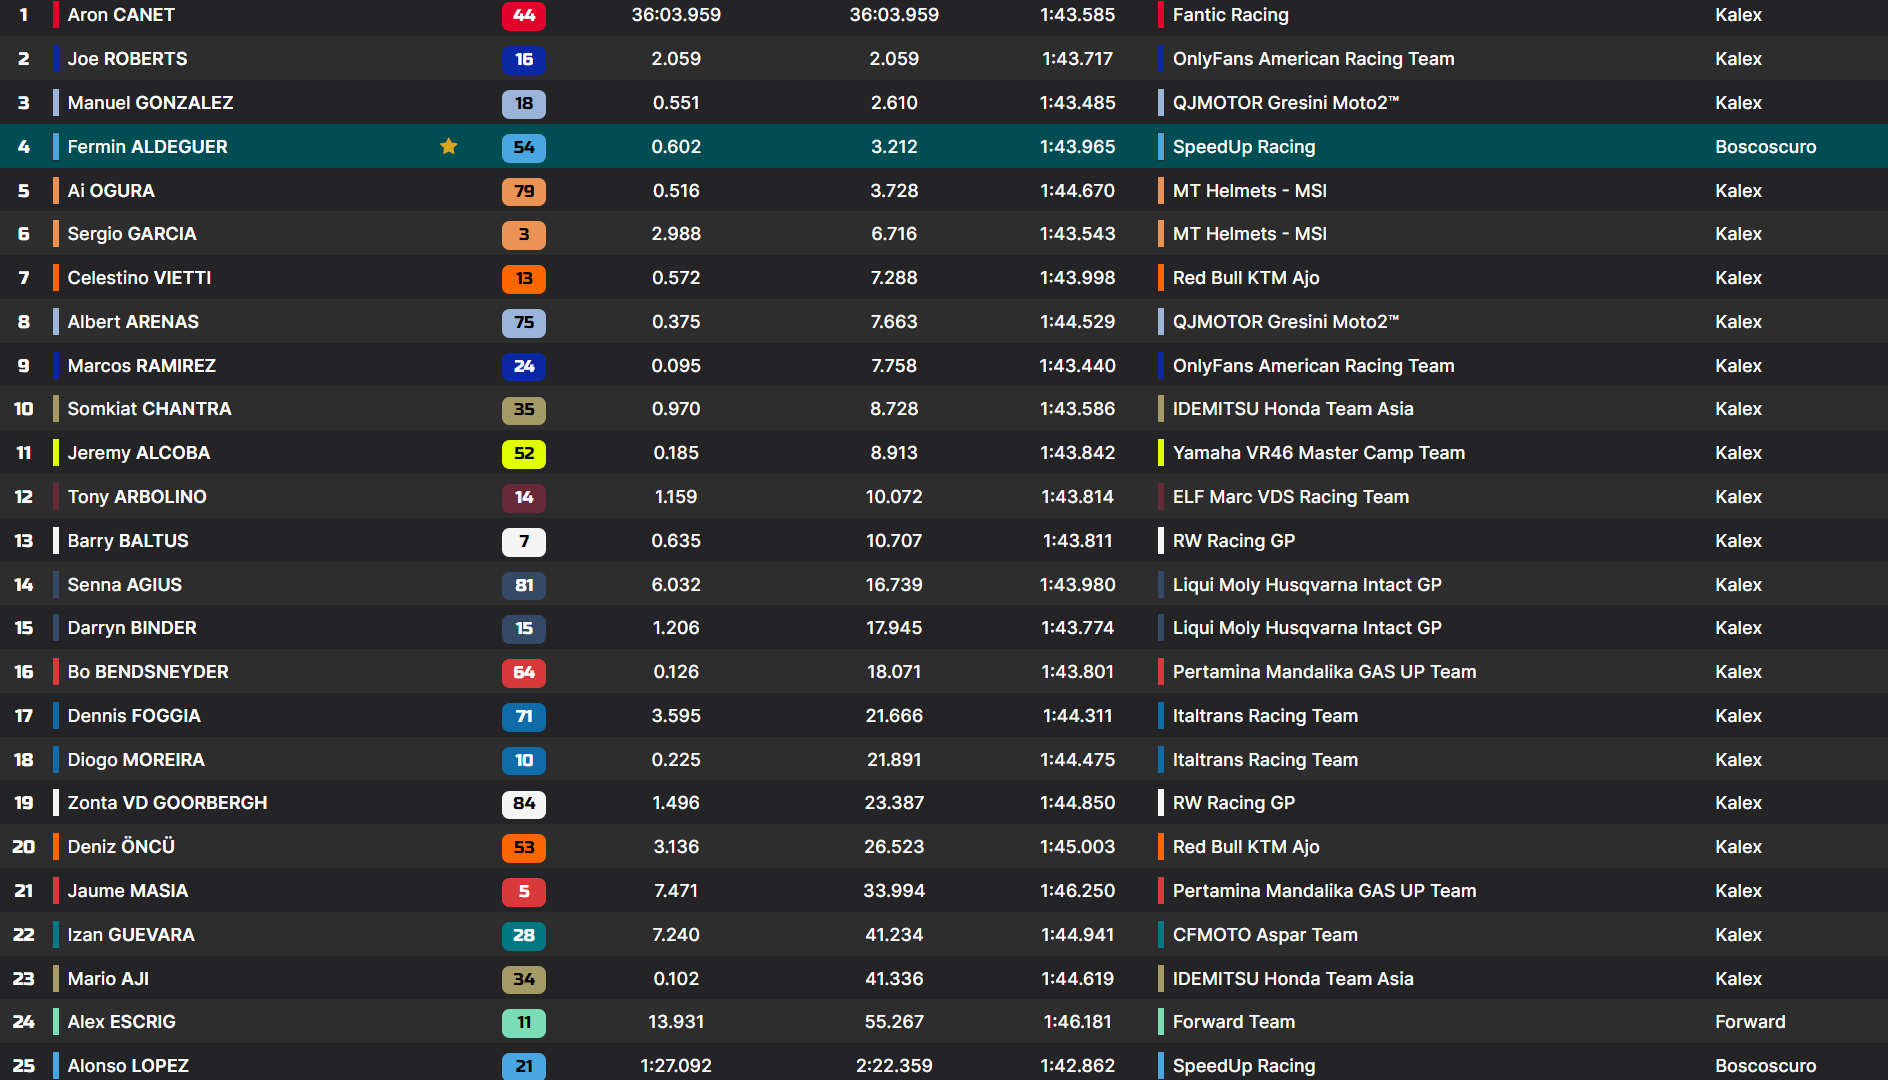Image resolution: width=1888 pixels, height=1080 pixels.
Task: Click rider number badge 13
Action: pos(524,278)
